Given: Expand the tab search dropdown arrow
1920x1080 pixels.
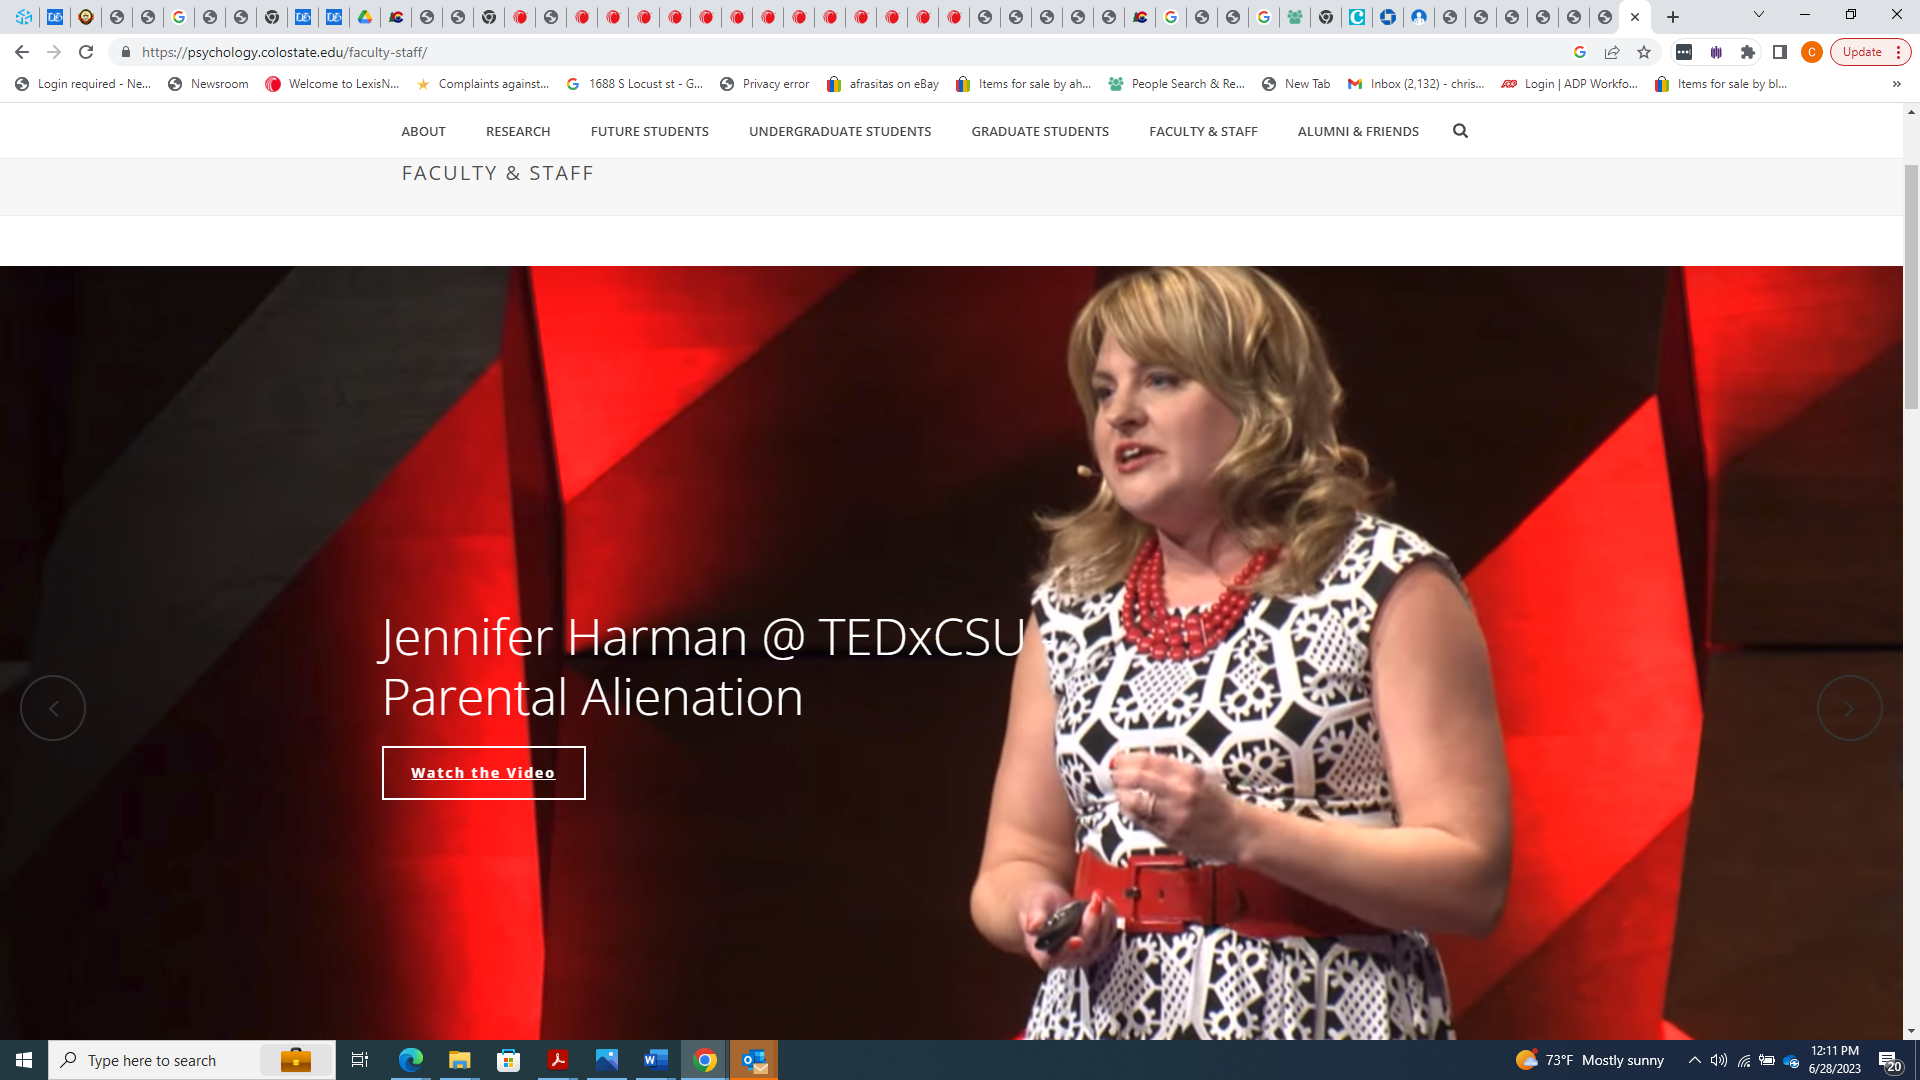Looking at the screenshot, I should (1759, 15).
